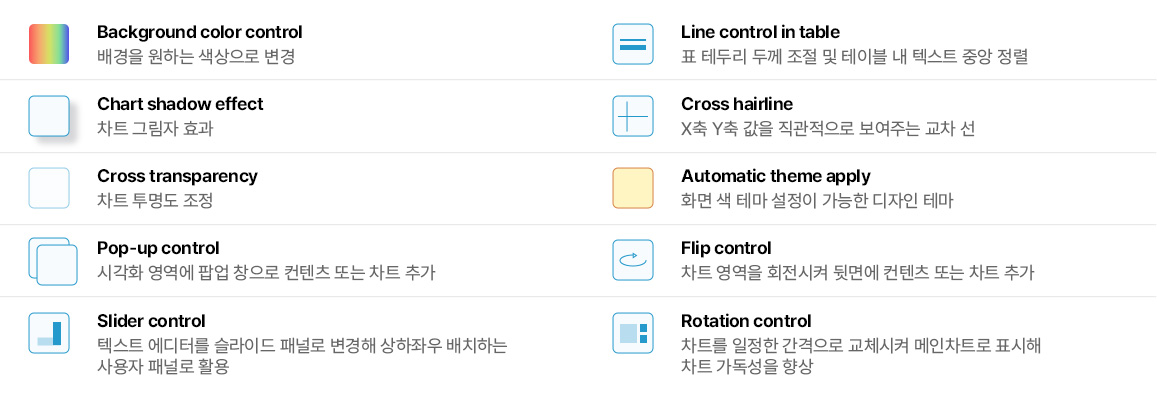Viewport: 1157px width, 395px height.
Task: Choose the Cross hairline icon
Action: [x=633, y=116]
